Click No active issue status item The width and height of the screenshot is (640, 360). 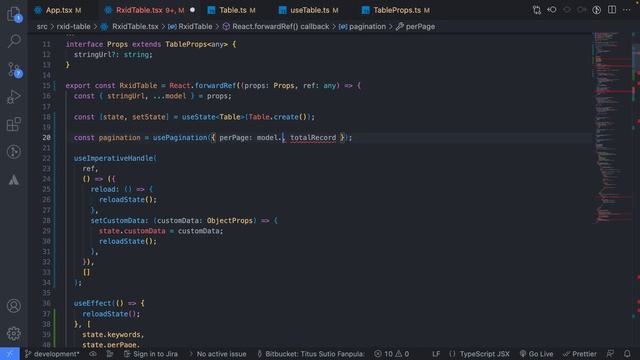(218, 354)
